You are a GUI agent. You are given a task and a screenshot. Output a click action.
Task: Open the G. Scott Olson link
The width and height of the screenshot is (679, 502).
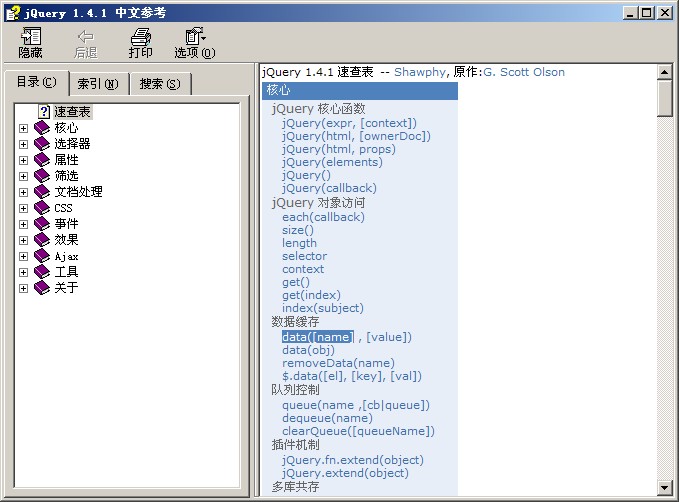(x=523, y=72)
